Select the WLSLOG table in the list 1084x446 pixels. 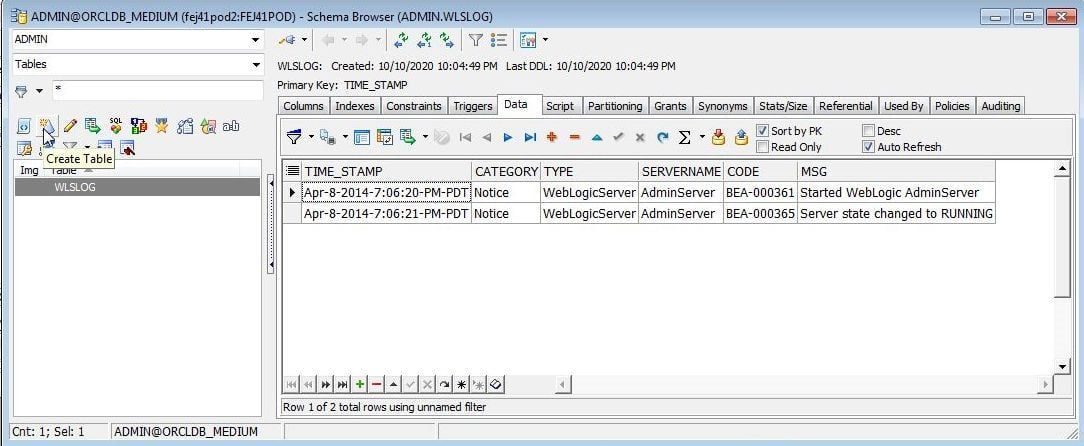75,187
